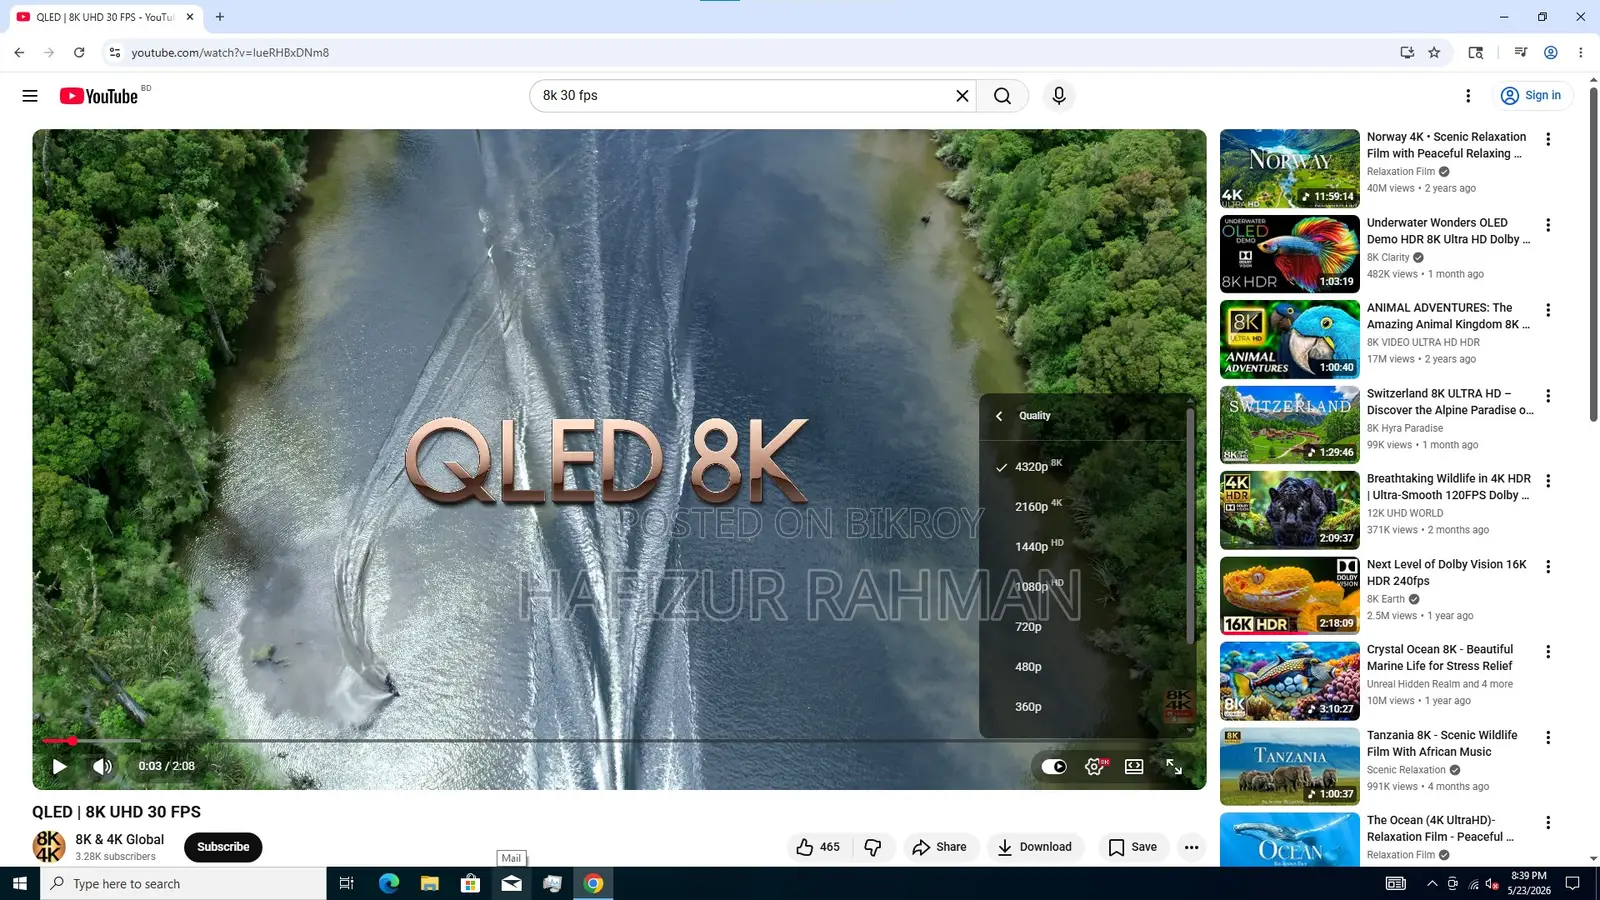1600x900 pixels.
Task: Click the 8K Earth channel name
Action: [x=1386, y=599]
